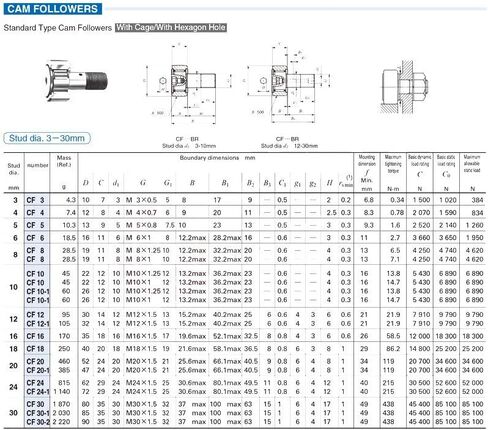
Task: Click the 2 070 dynamic load value
Action: point(421,213)
